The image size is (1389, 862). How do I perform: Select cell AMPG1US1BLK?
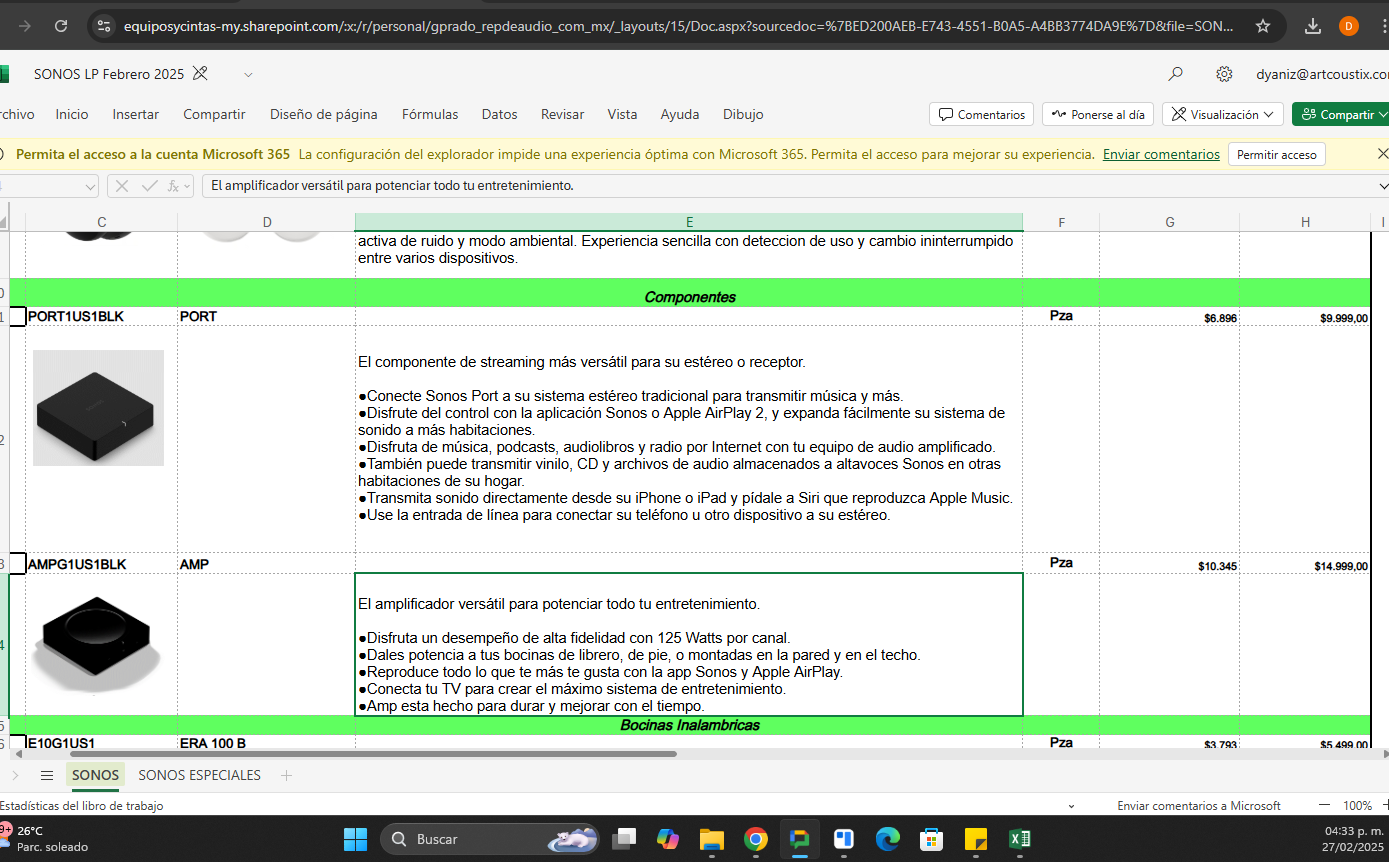(x=101, y=564)
